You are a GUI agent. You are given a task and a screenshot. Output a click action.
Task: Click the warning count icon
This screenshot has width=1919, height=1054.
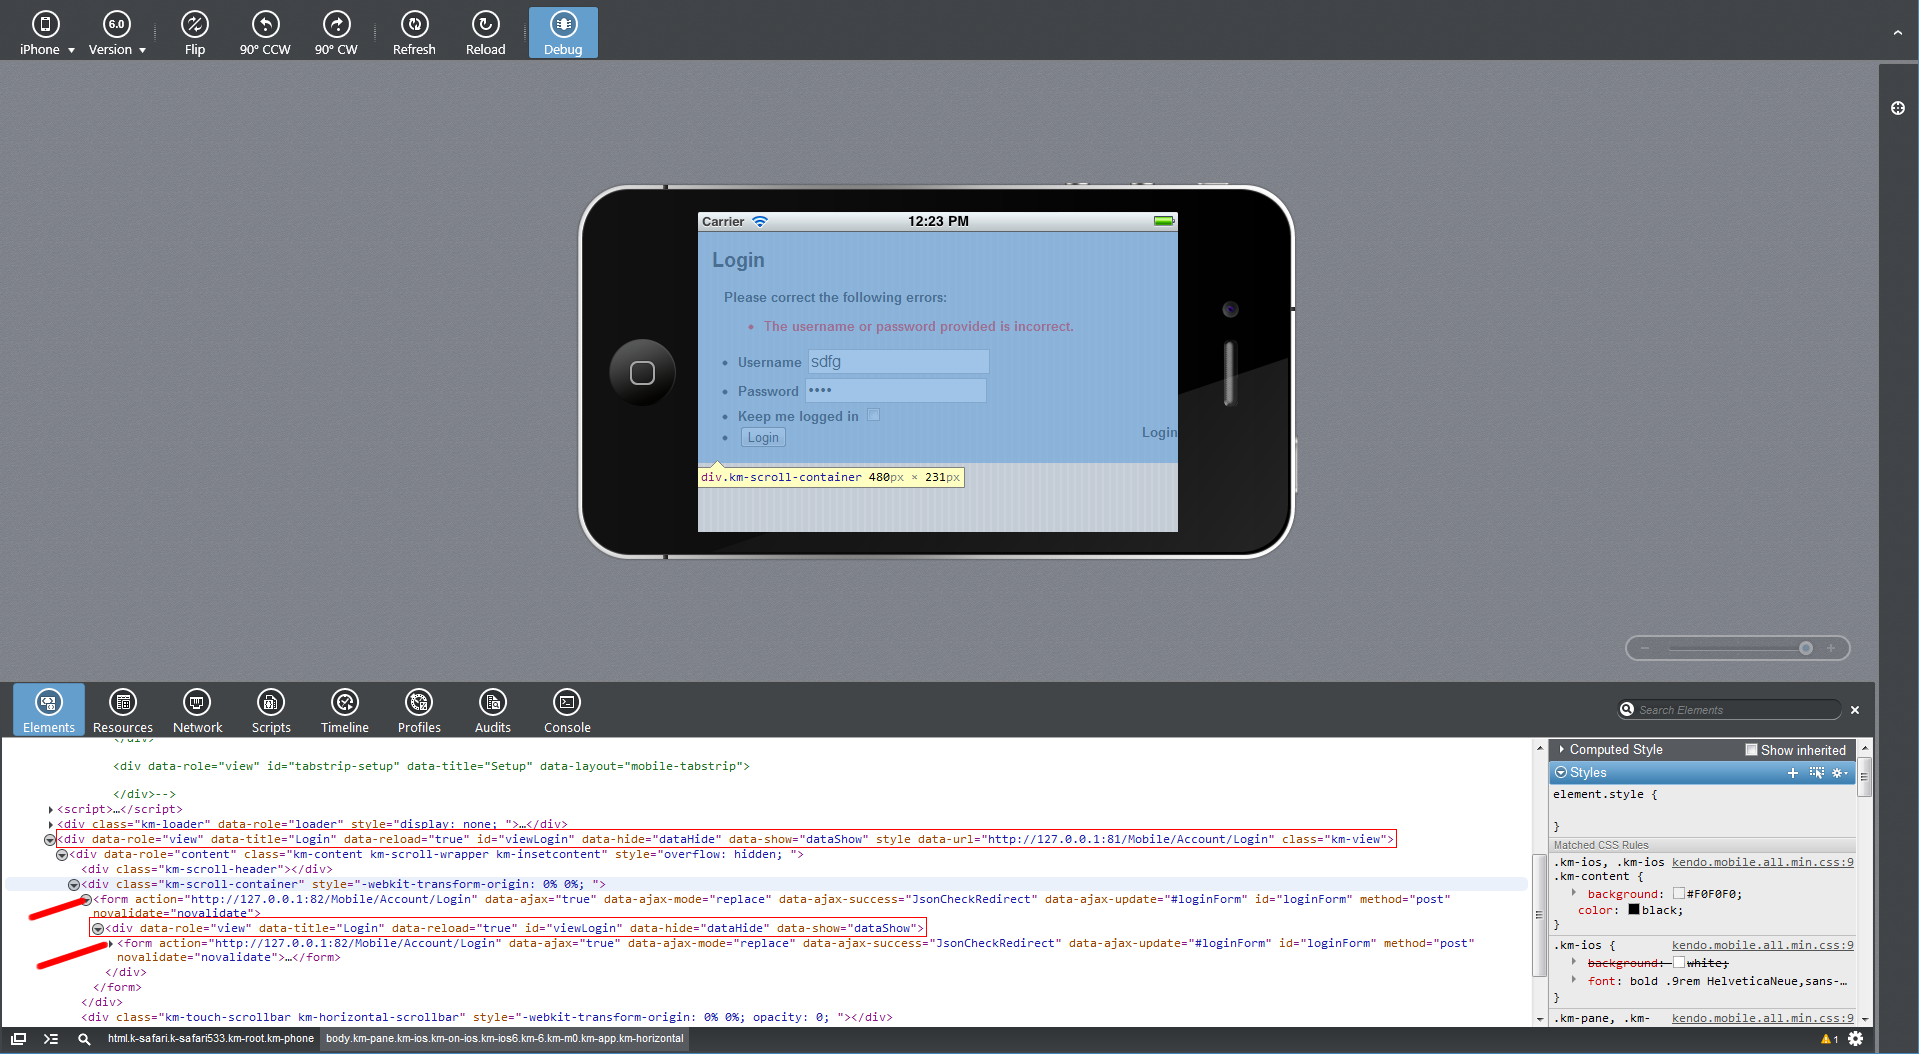pyautogui.click(x=1829, y=1039)
